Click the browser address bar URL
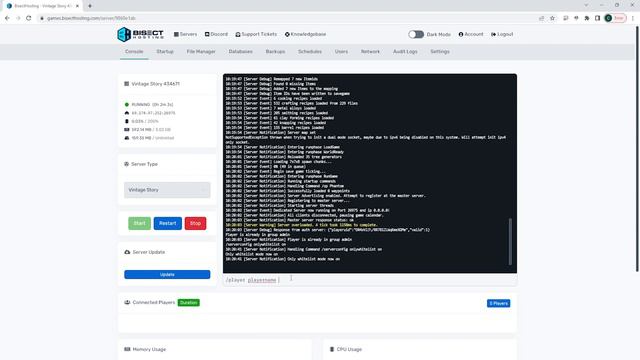The image size is (640, 360). (x=91, y=18)
